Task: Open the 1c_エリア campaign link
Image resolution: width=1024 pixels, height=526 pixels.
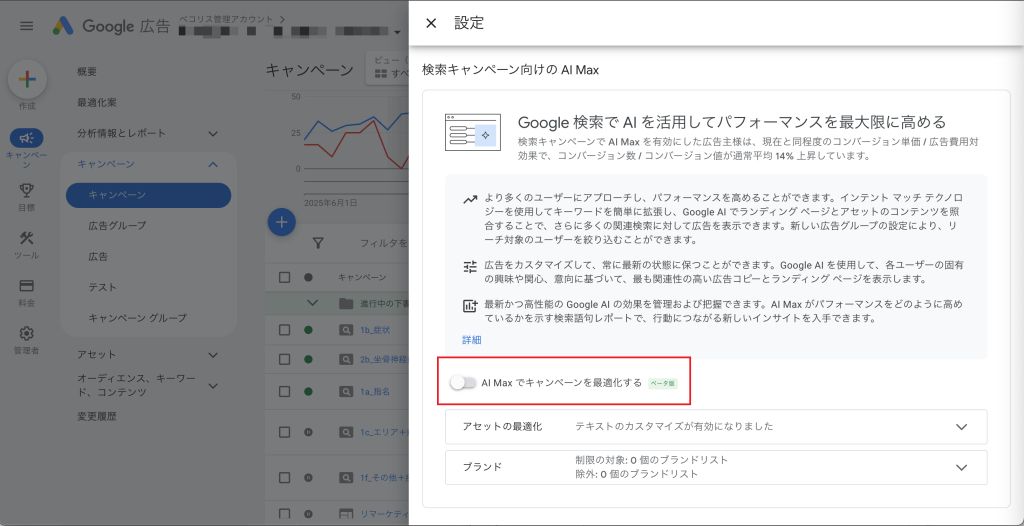Action: click(x=384, y=432)
